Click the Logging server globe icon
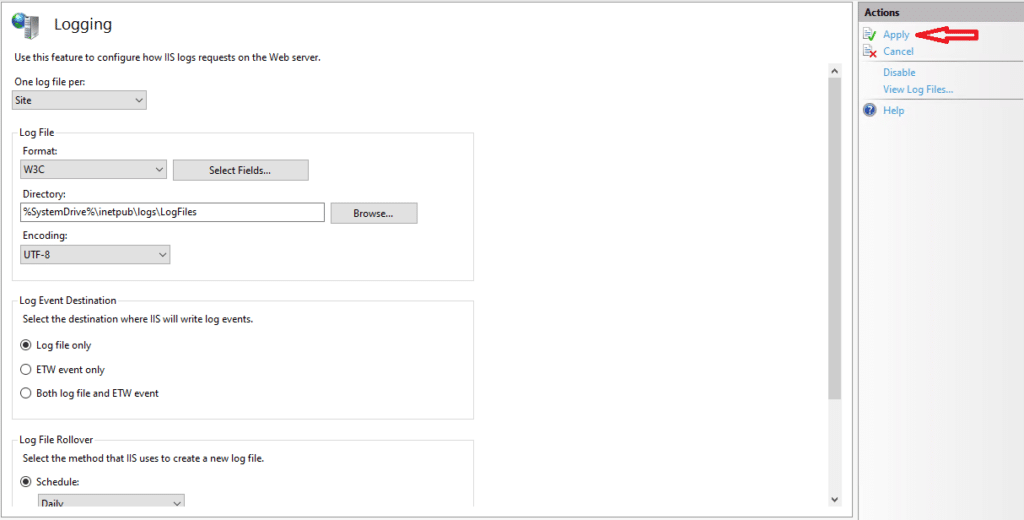1024x520 pixels. 26,25
